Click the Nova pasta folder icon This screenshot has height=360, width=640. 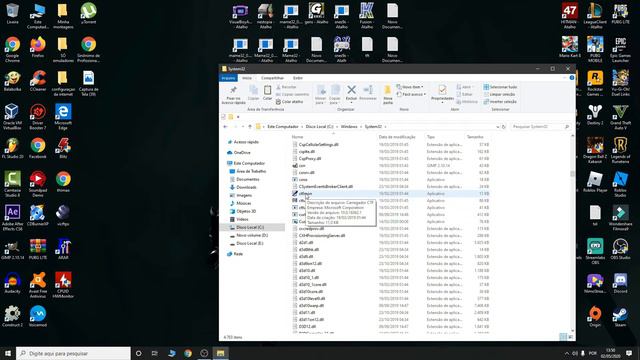388,90
